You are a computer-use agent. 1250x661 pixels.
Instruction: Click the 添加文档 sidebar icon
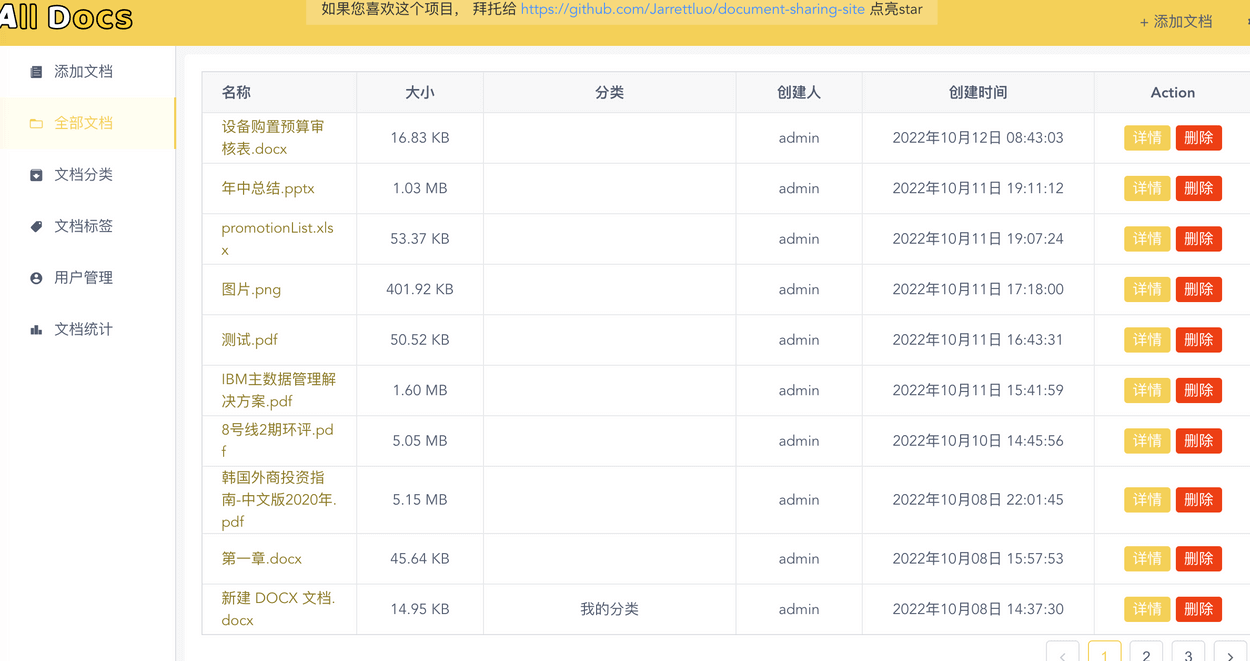(x=36, y=72)
